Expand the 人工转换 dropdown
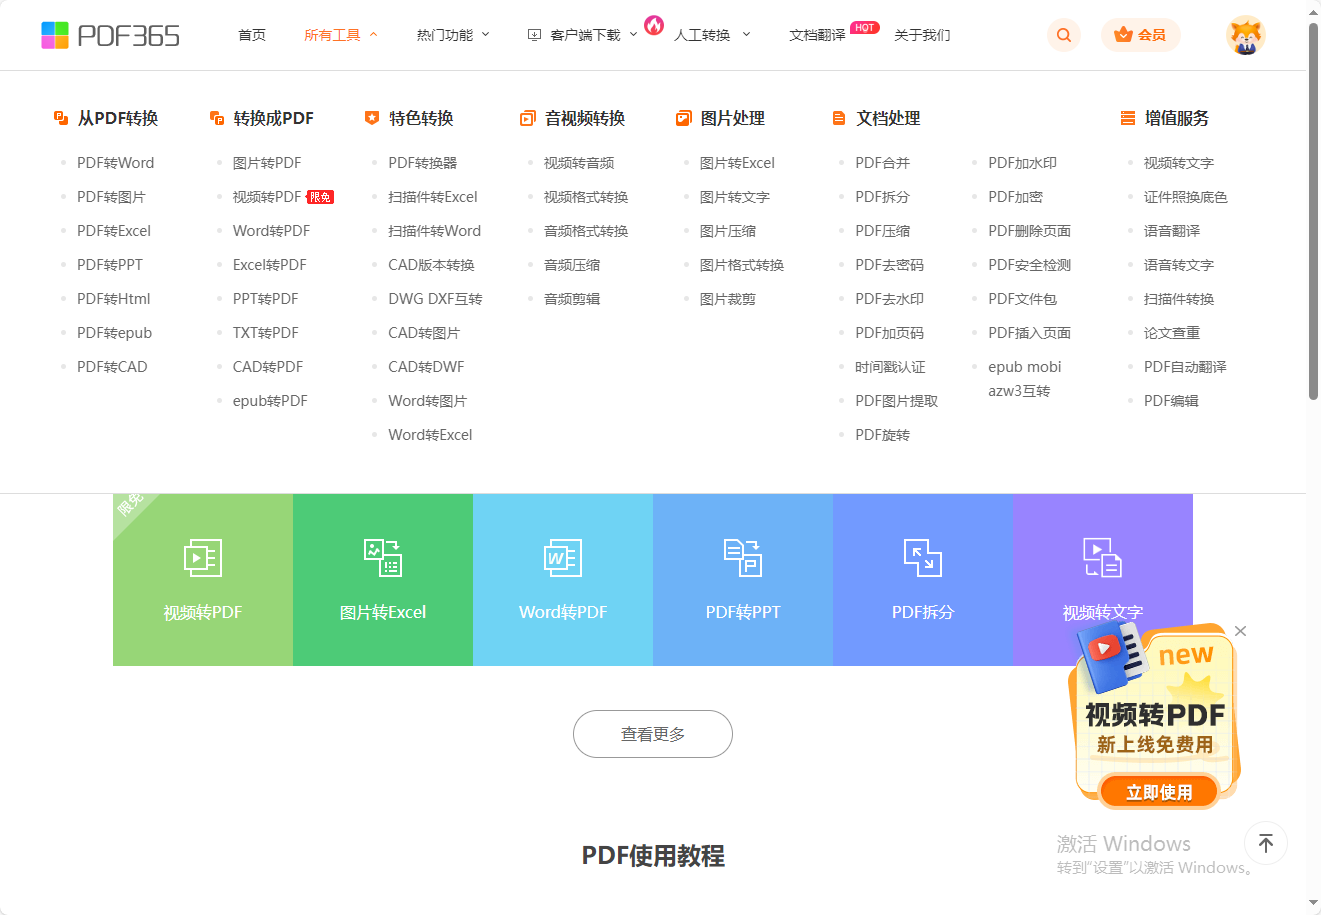This screenshot has height=915, width=1321. tap(746, 35)
